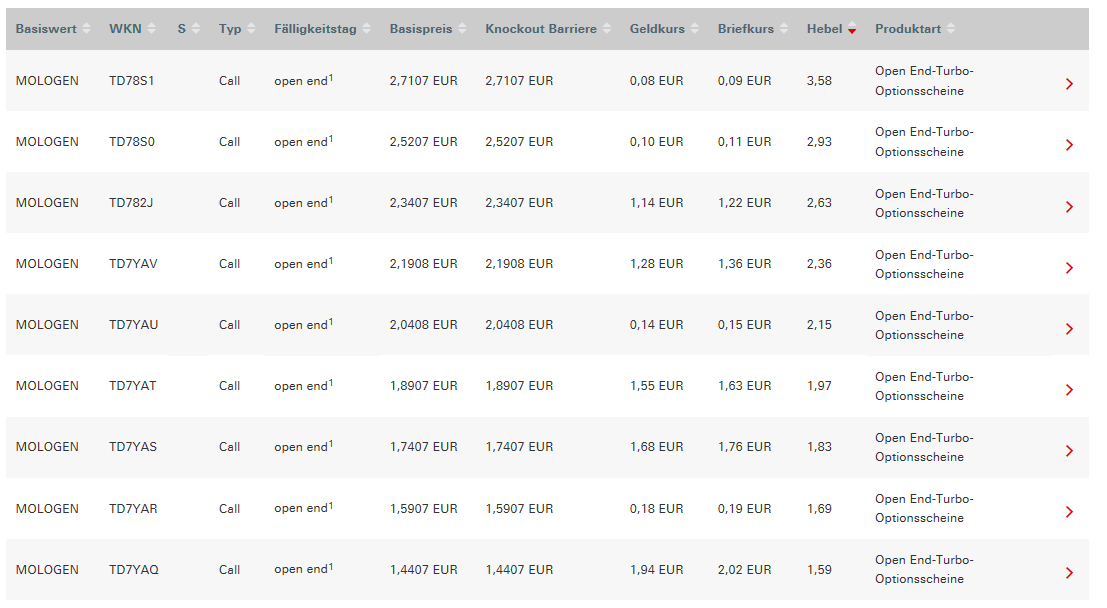1107x608 pixels.
Task: Select WKN TD78S1
Action: (x=131, y=81)
